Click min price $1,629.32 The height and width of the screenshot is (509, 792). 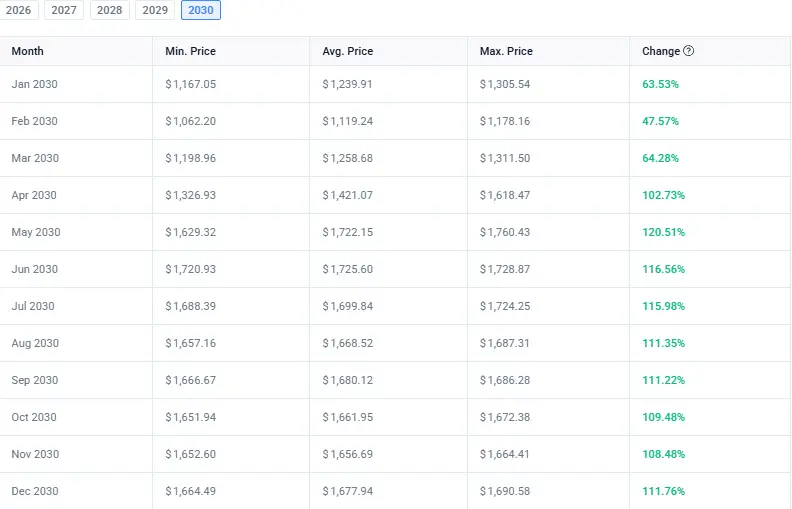coord(190,232)
